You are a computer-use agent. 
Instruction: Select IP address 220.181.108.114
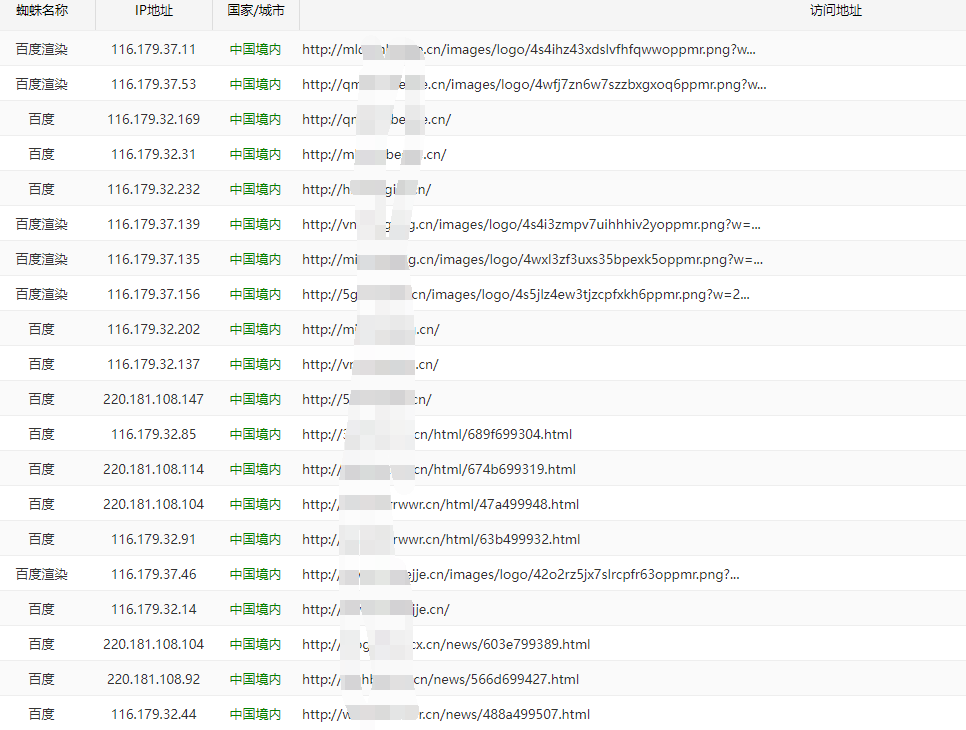[153, 469]
